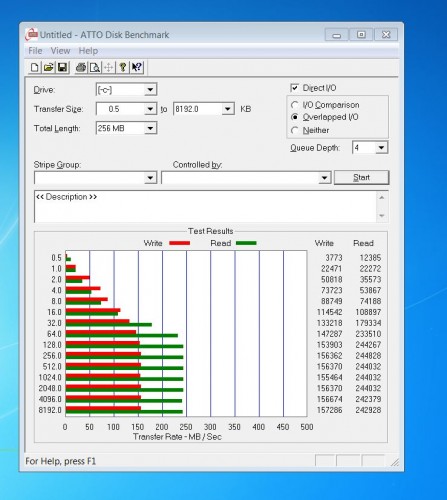
Task: Click inside the Description text box
Action: (x=205, y=206)
